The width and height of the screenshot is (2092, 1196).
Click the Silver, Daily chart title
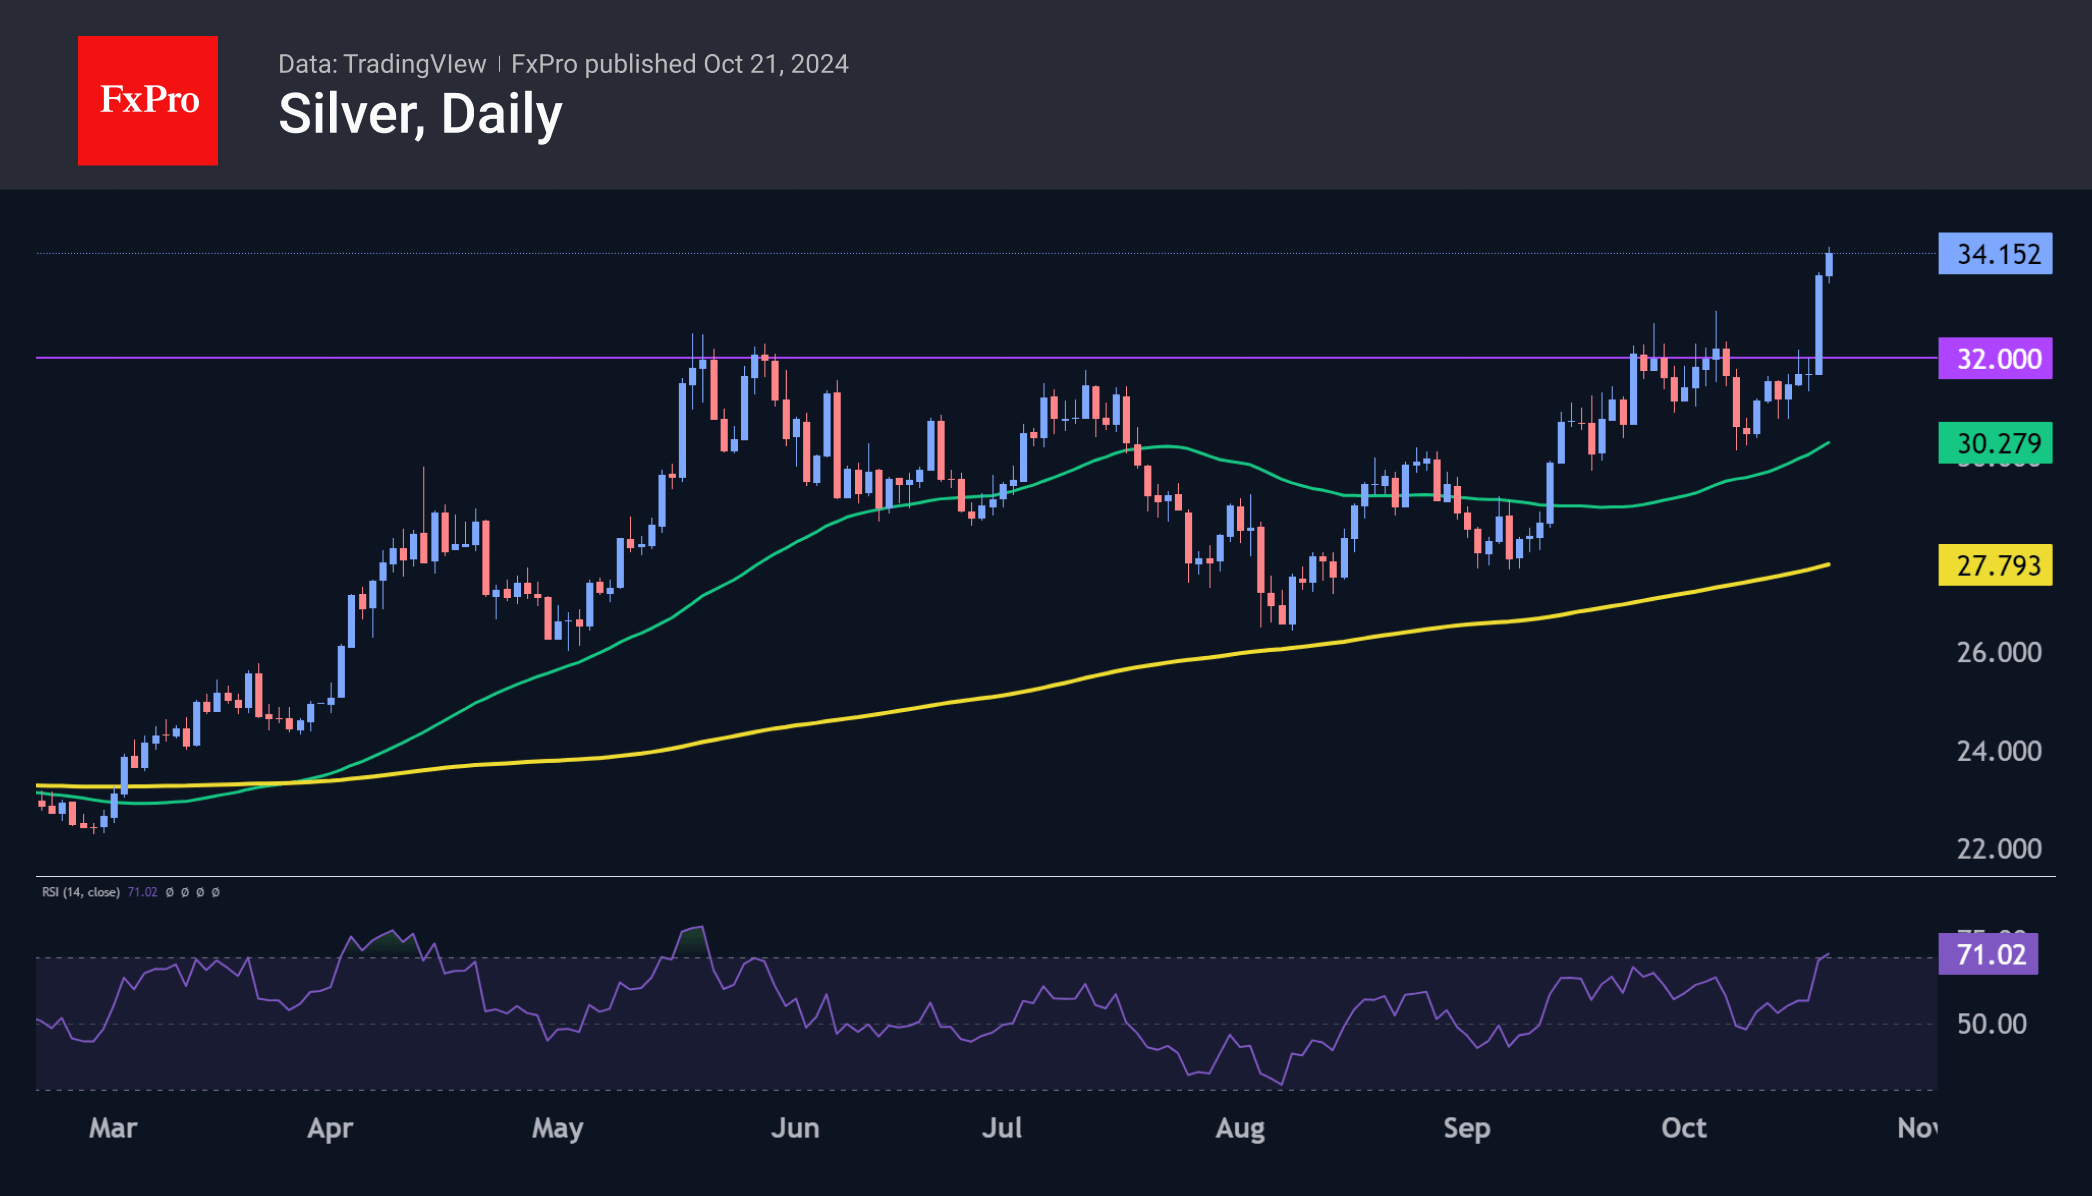click(x=420, y=114)
